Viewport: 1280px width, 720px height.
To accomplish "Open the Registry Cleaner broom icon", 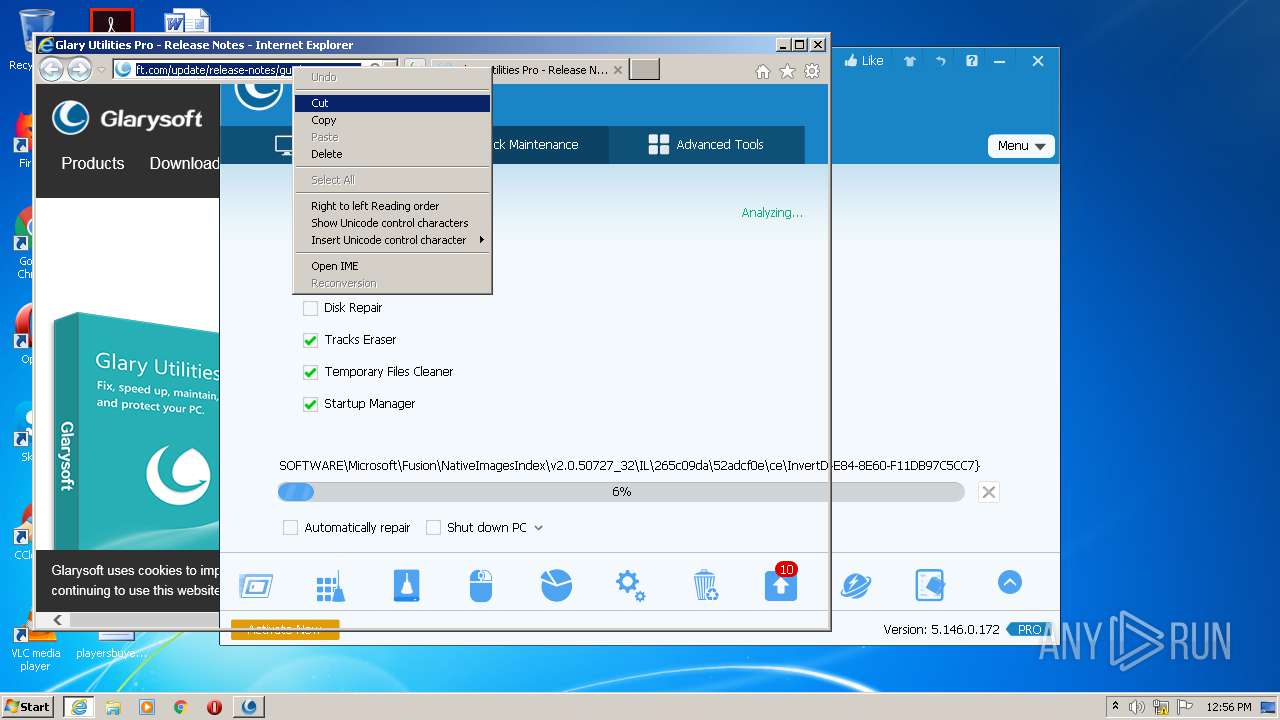I will click(x=330, y=587).
